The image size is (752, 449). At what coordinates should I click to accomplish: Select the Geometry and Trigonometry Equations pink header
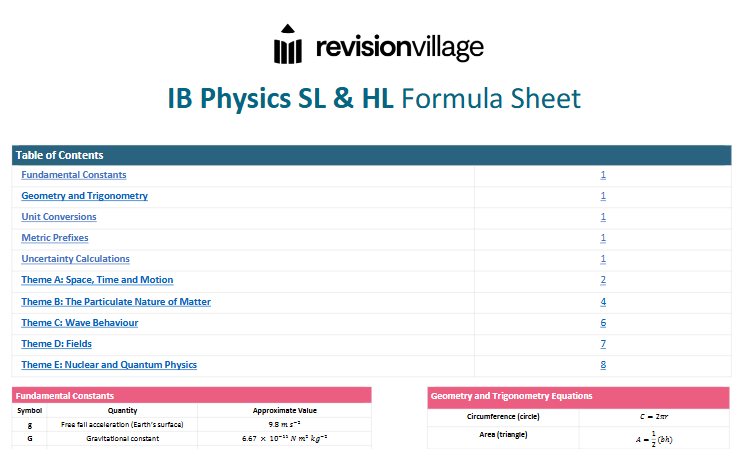pyautogui.click(x=578, y=396)
